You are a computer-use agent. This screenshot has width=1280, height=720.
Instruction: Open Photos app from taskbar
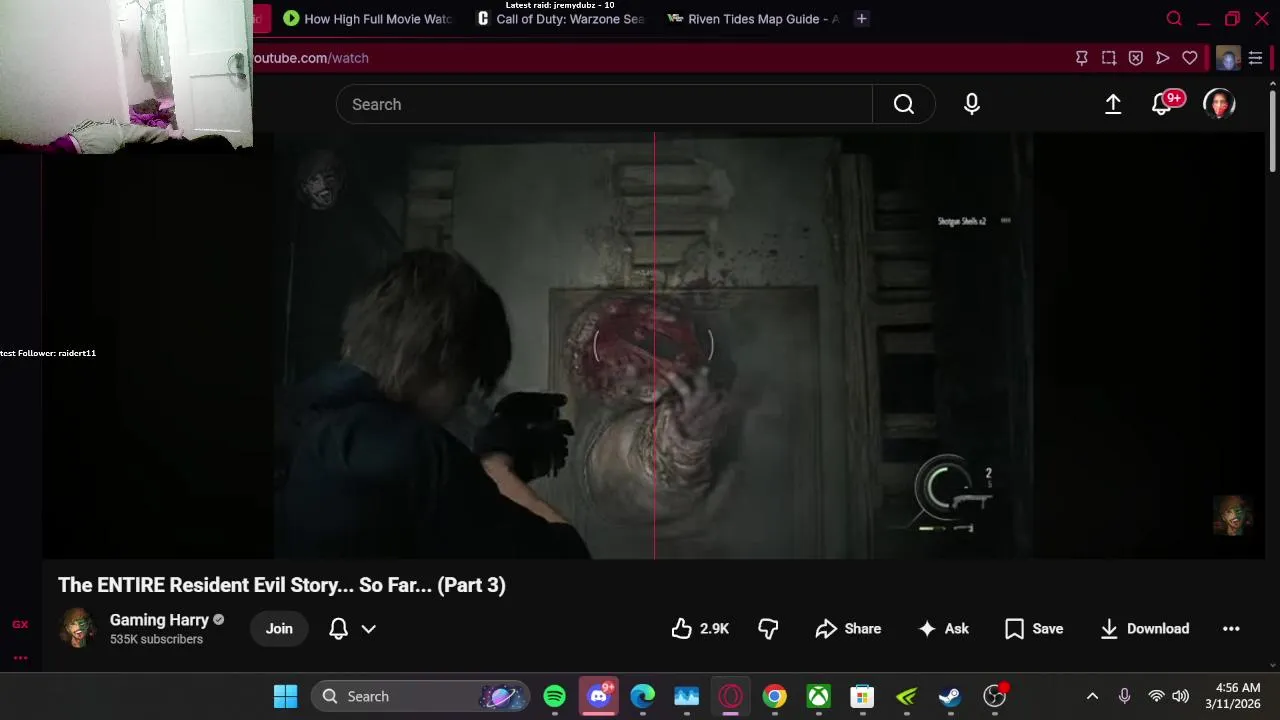tap(687, 696)
